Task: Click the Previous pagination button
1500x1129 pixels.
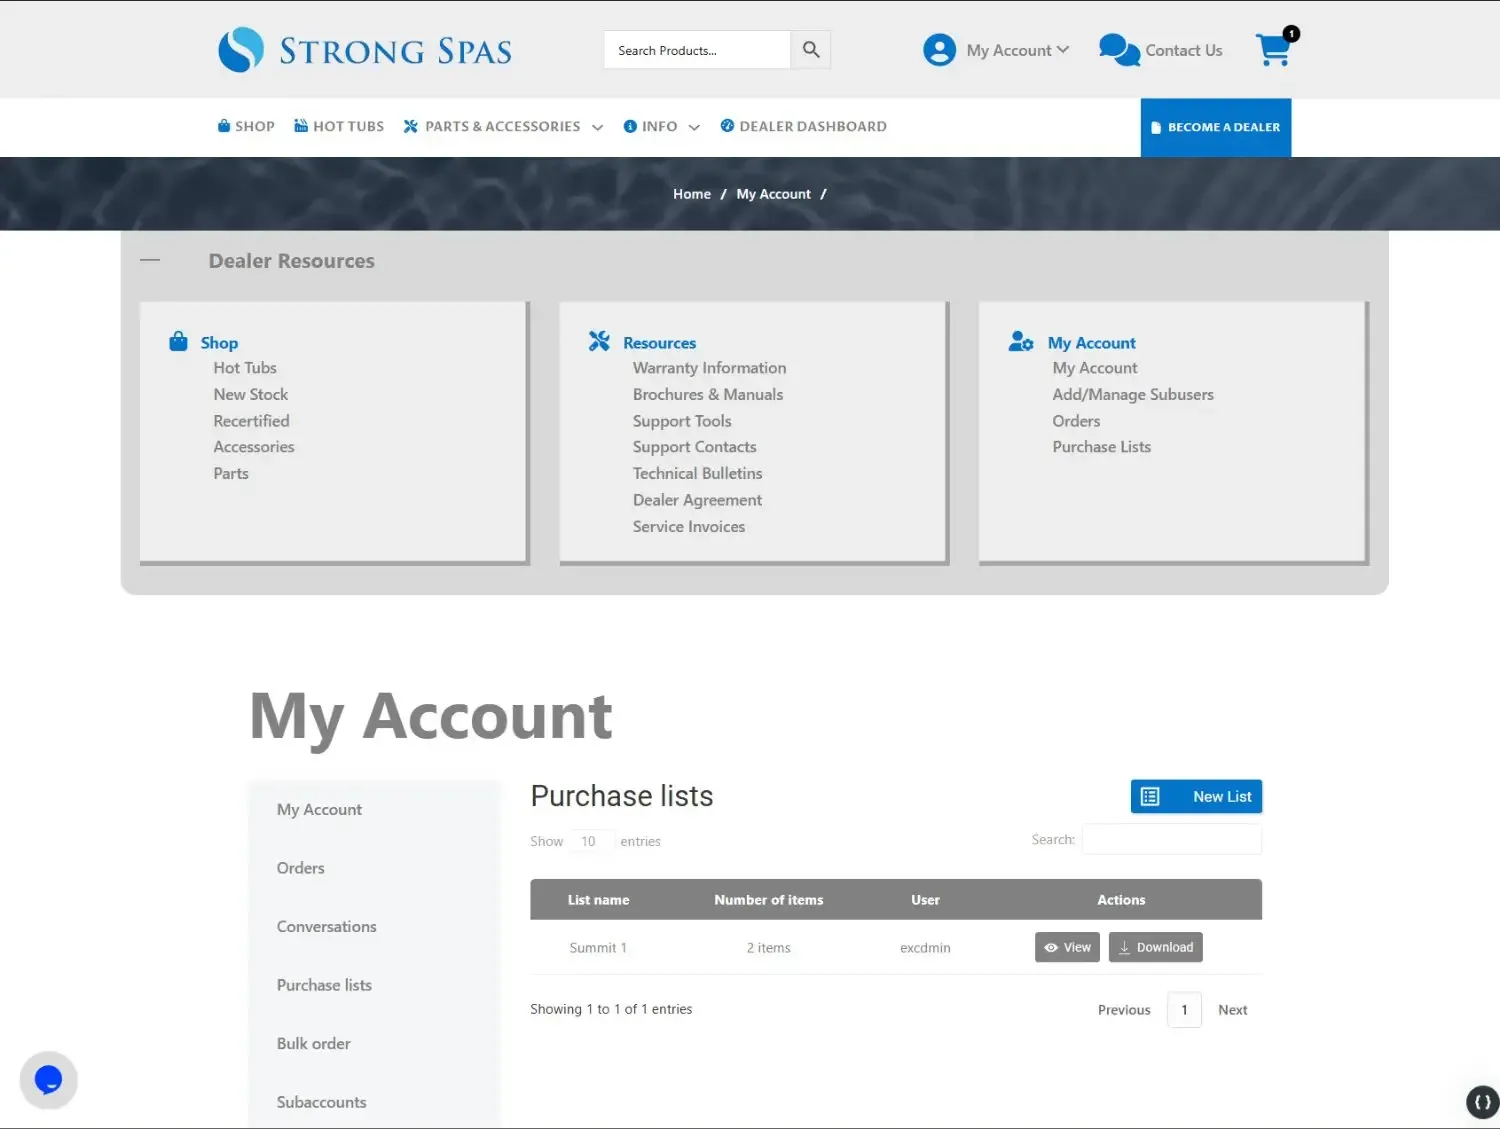Action: pos(1124,1010)
